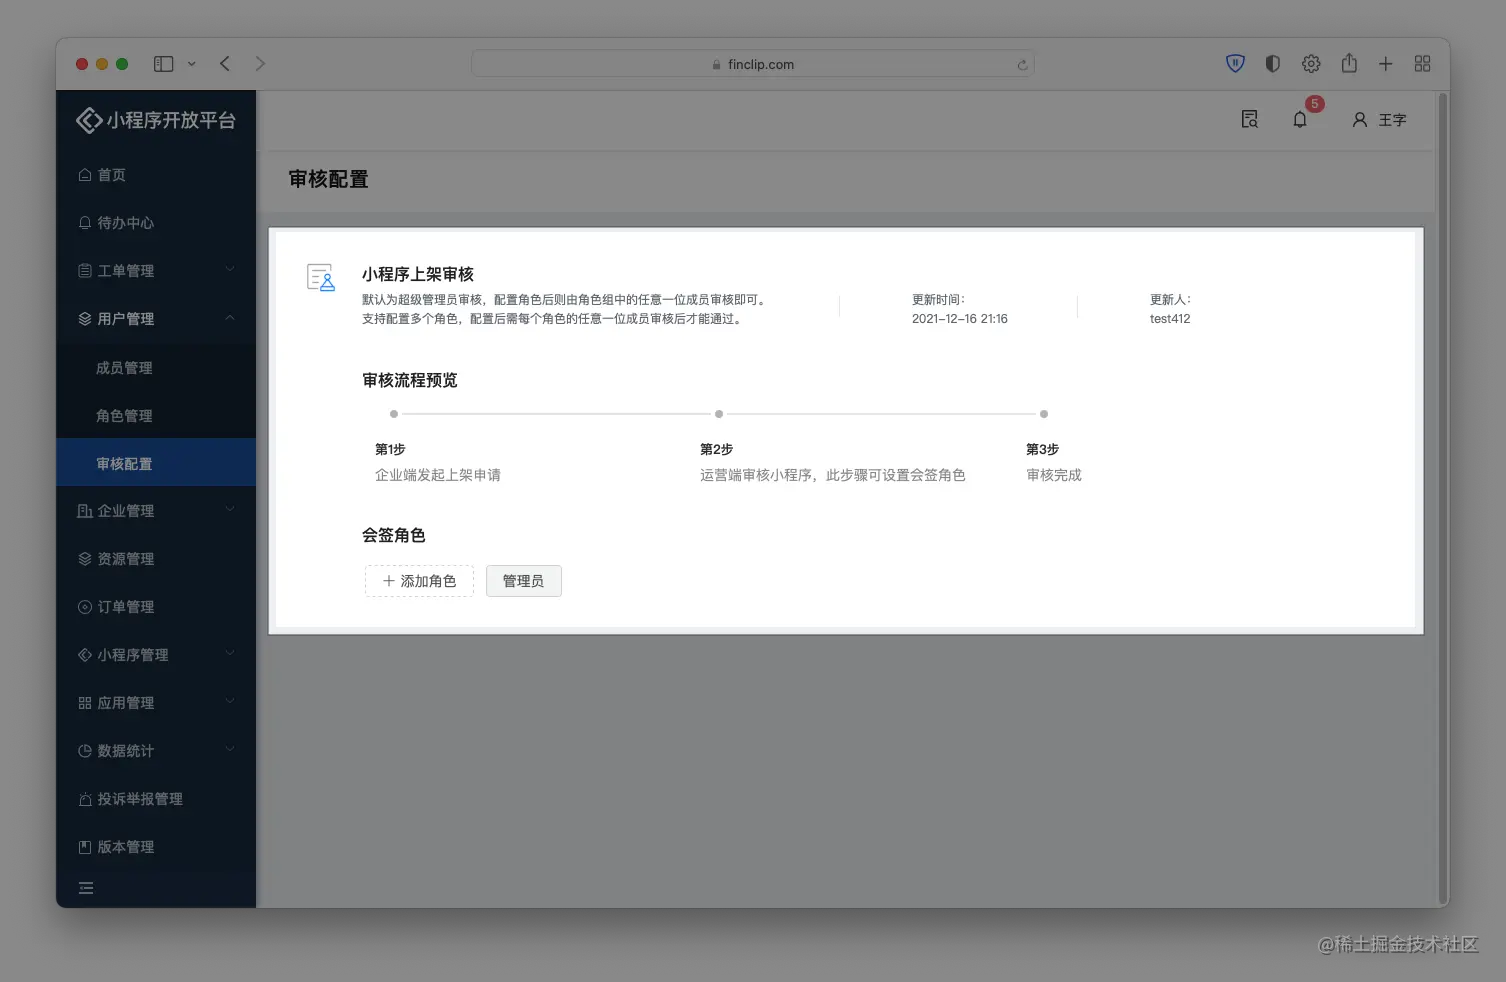The height and width of the screenshot is (982, 1506).
Task: Open a new tab with plus icon
Action: pyautogui.click(x=1386, y=64)
